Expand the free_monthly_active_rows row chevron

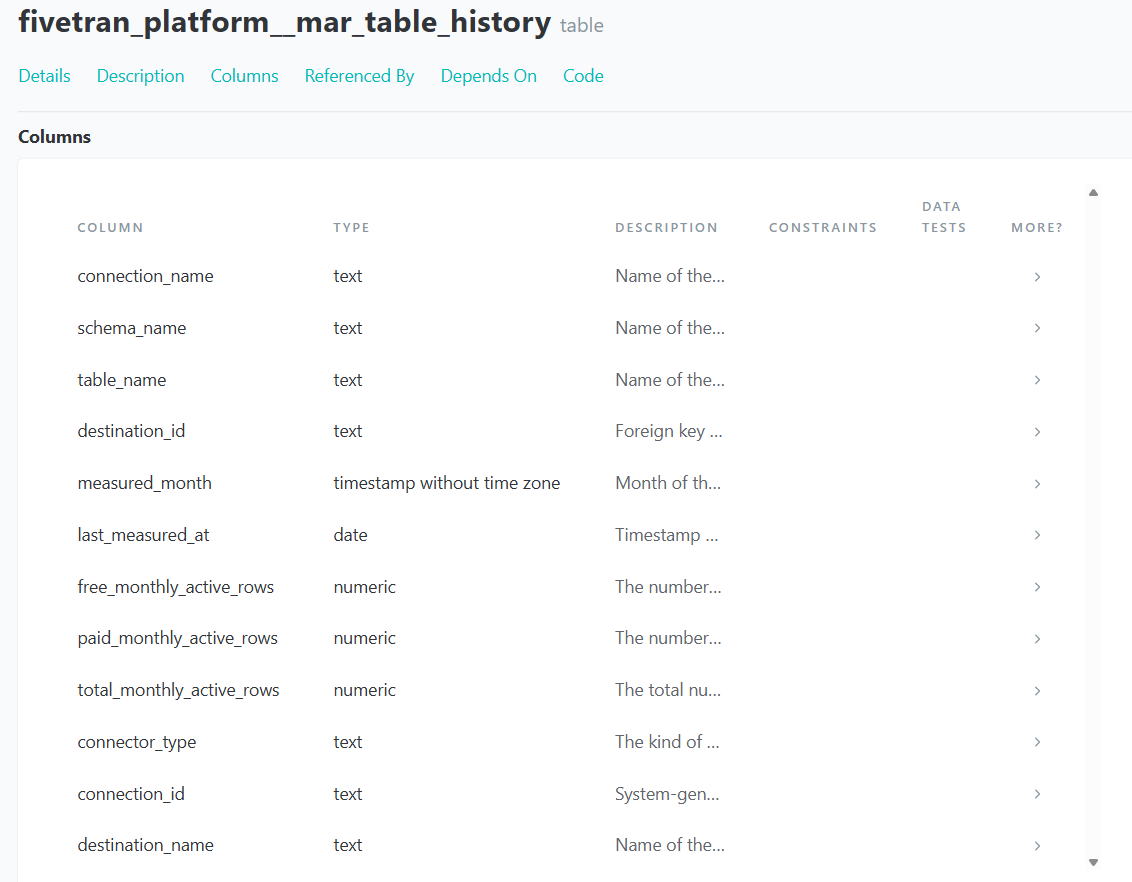[x=1037, y=587]
